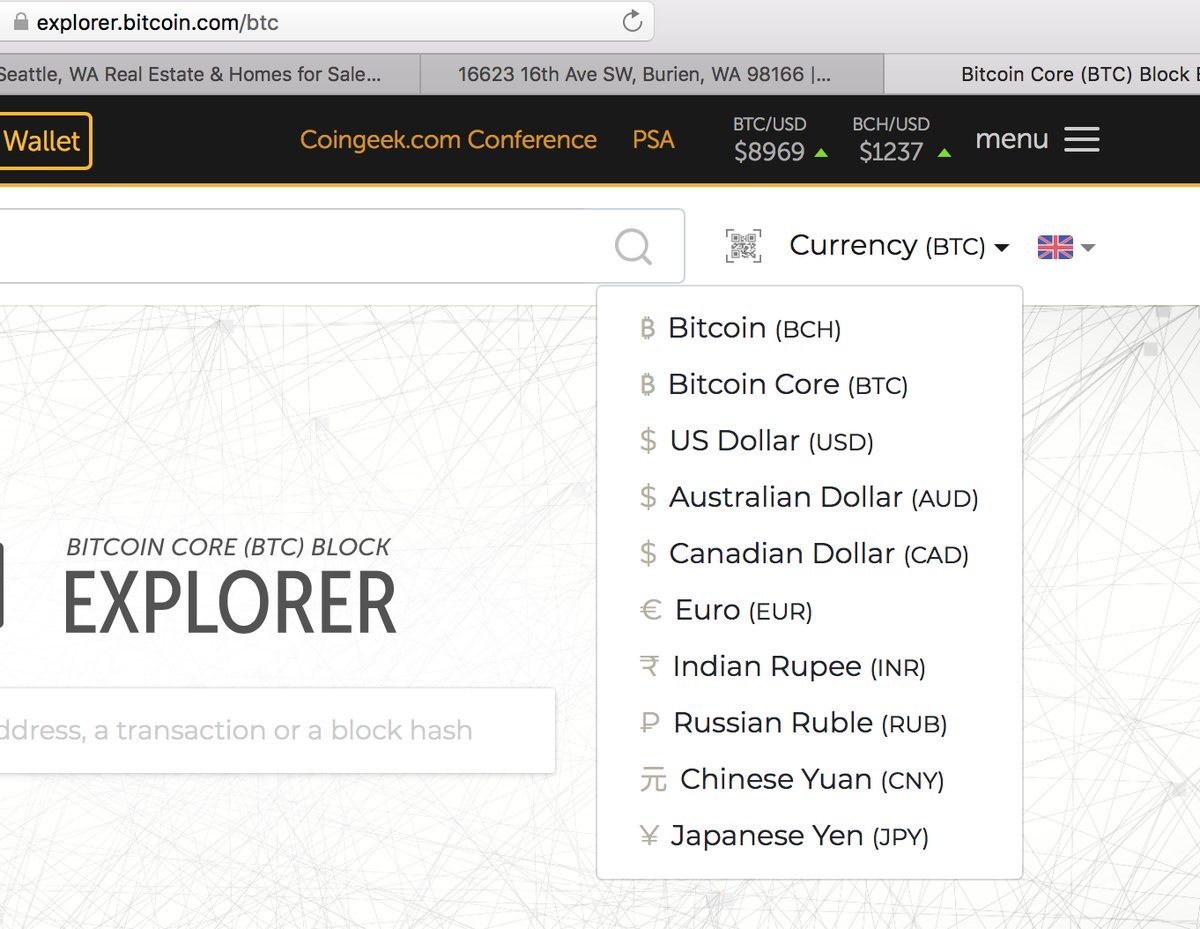Viewport: 1200px width, 929px height.
Task: Click the dollar sign next to Australian Dollar
Action: (648, 497)
